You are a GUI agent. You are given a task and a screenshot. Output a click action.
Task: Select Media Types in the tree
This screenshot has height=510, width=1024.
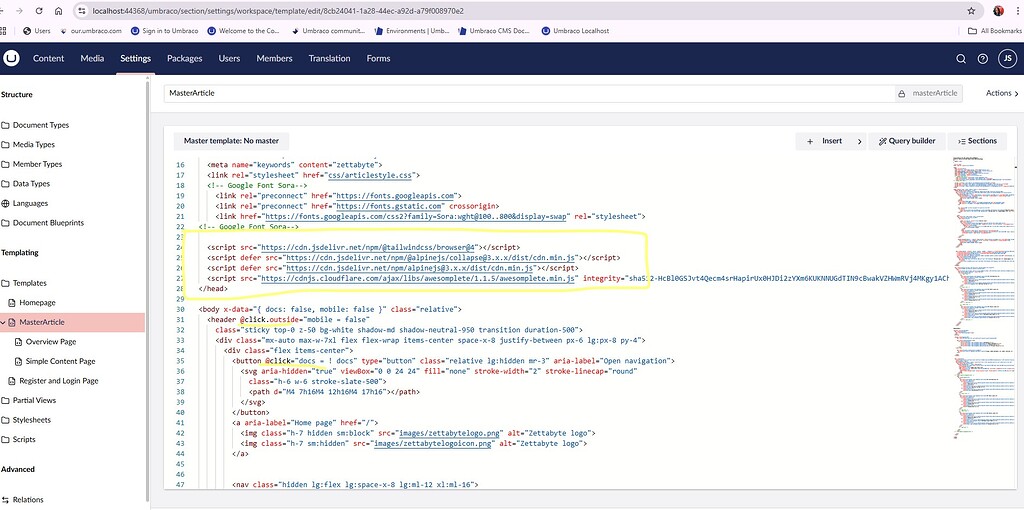34,144
